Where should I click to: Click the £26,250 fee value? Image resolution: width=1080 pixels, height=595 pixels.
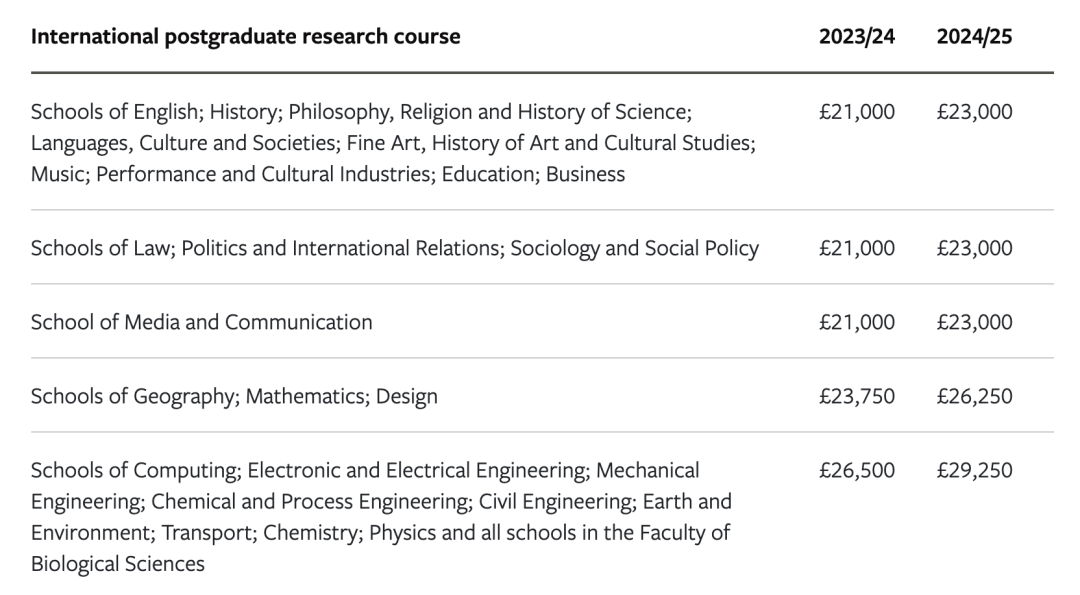(x=974, y=396)
